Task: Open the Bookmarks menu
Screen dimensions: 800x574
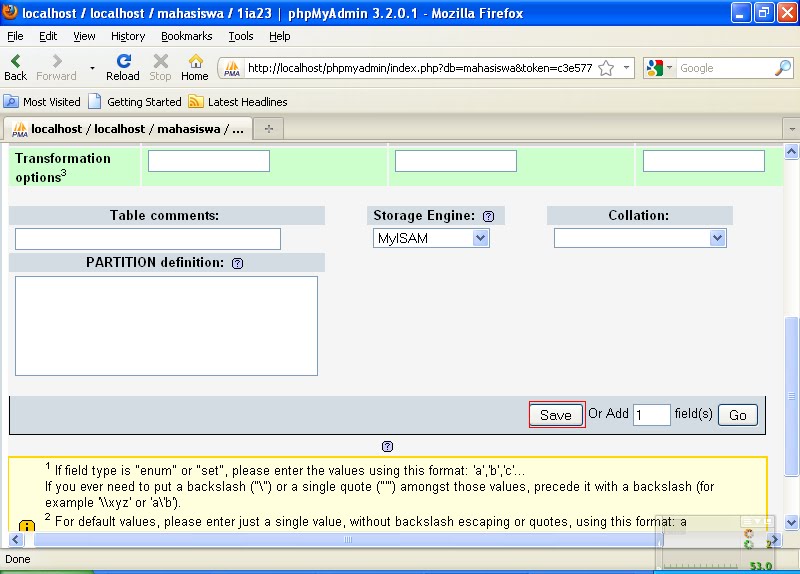Action: point(187,36)
